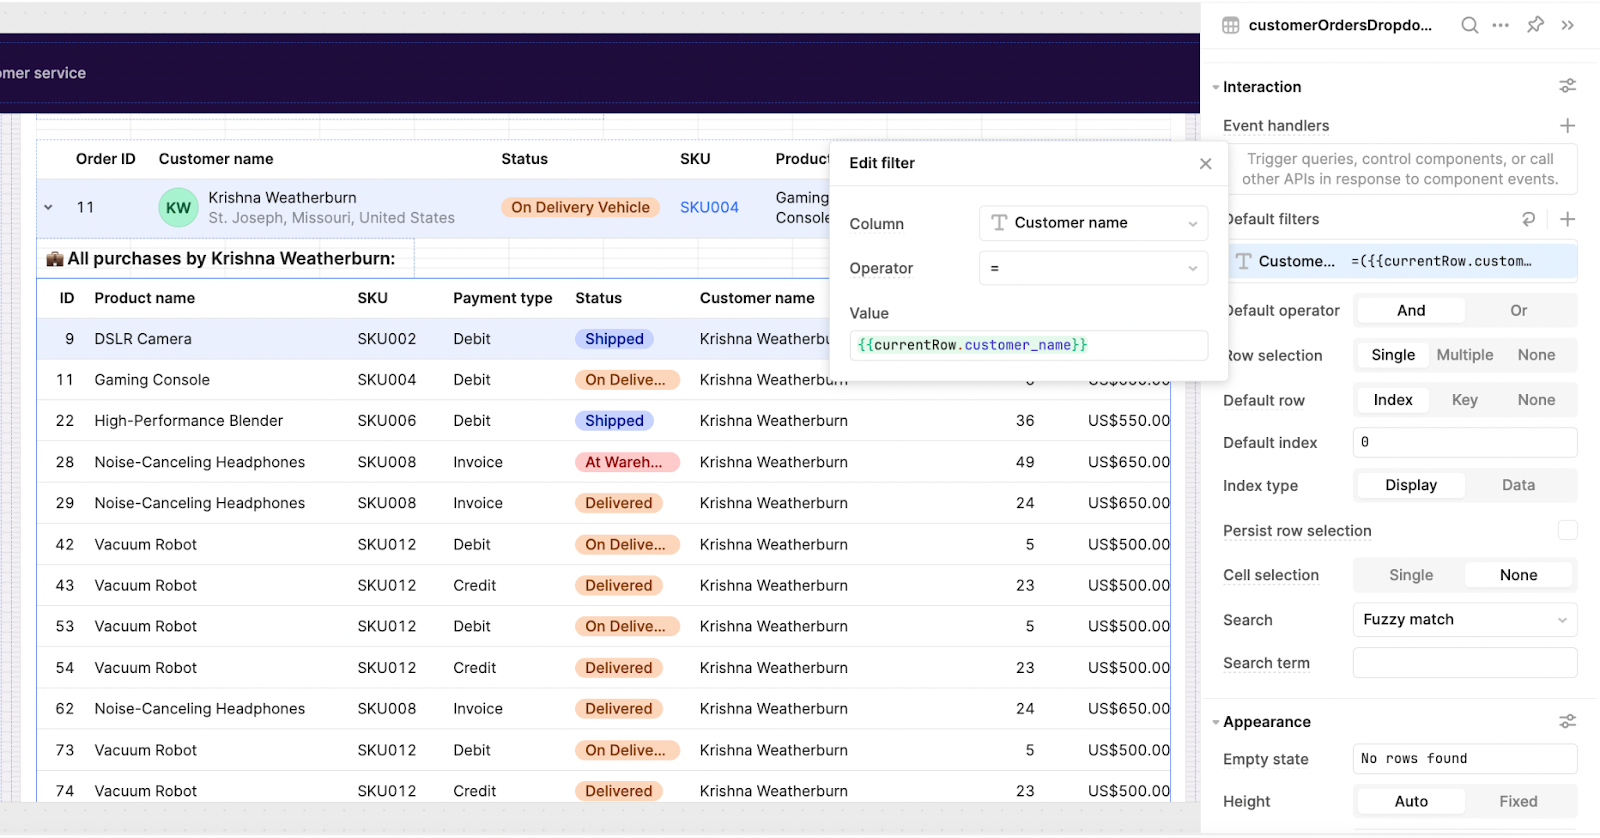Collapse the Appearance section
Viewport: 1600px width, 838px height.
pos(1215,722)
